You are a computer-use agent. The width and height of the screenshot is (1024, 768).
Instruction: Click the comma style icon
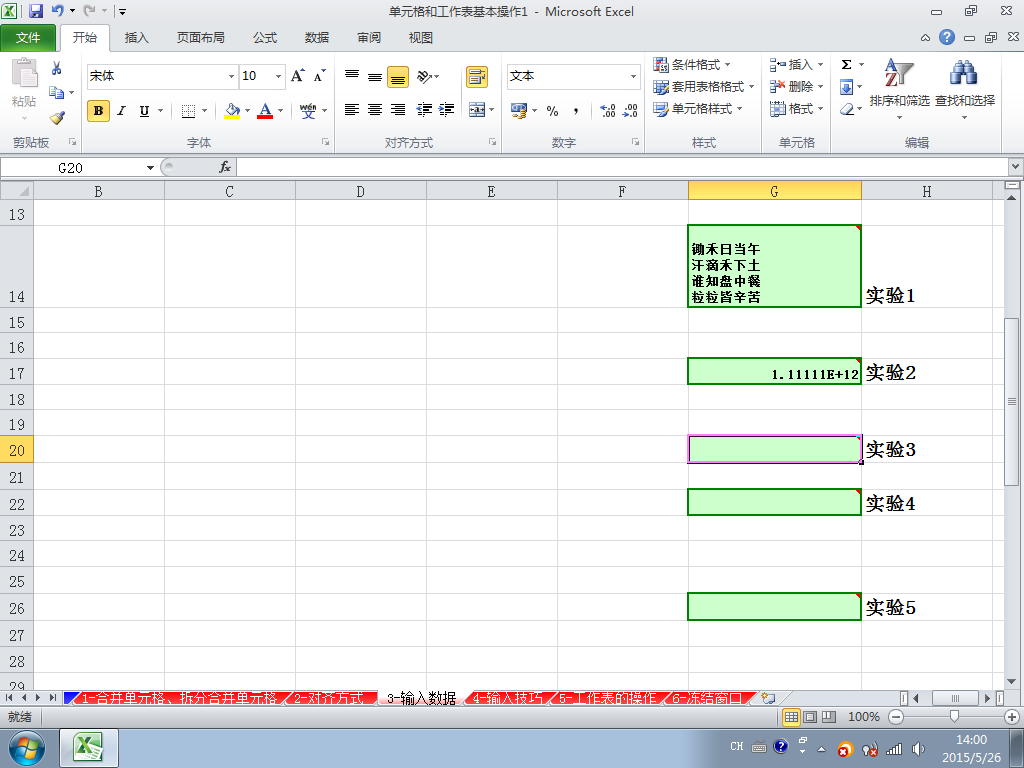(575, 111)
